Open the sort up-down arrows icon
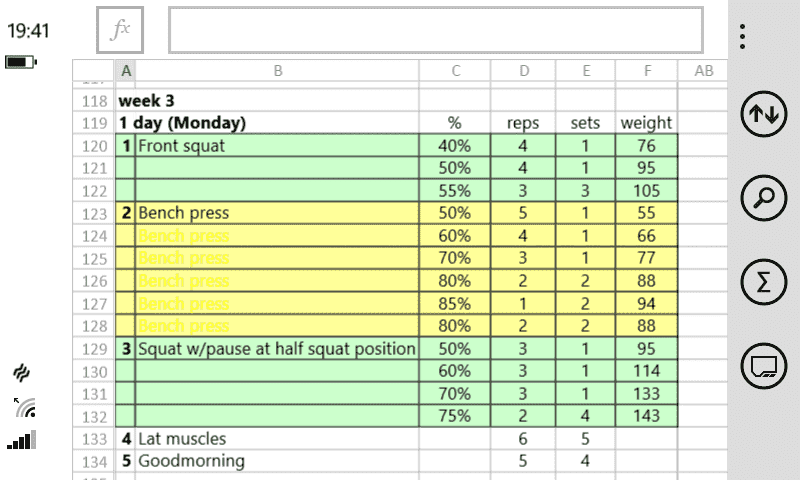The image size is (800, 480). tap(763, 115)
